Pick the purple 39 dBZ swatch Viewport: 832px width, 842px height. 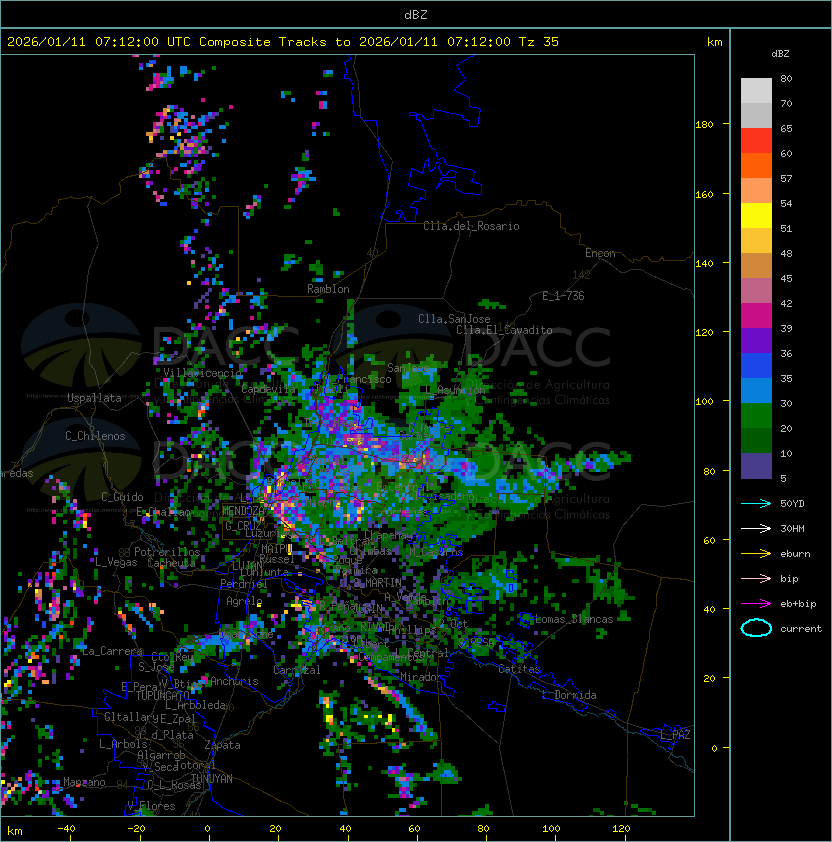(756, 340)
